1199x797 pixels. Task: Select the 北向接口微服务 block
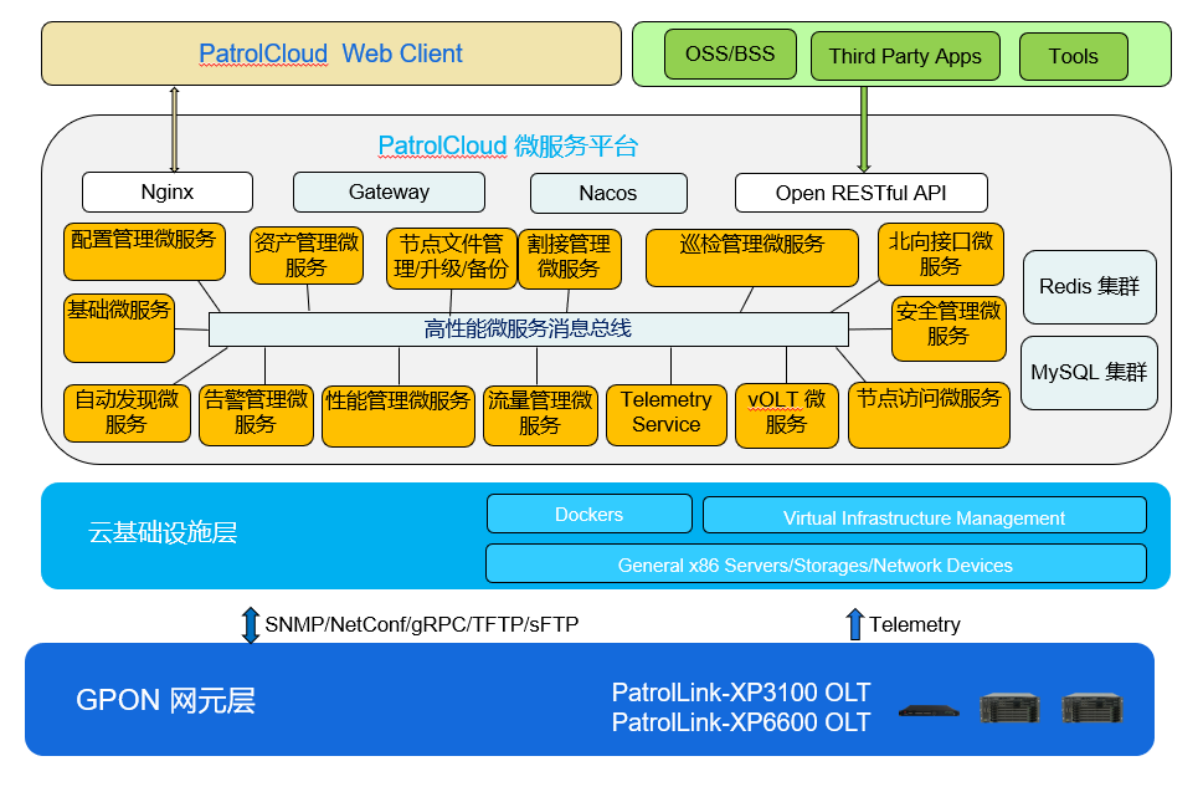coord(941,254)
